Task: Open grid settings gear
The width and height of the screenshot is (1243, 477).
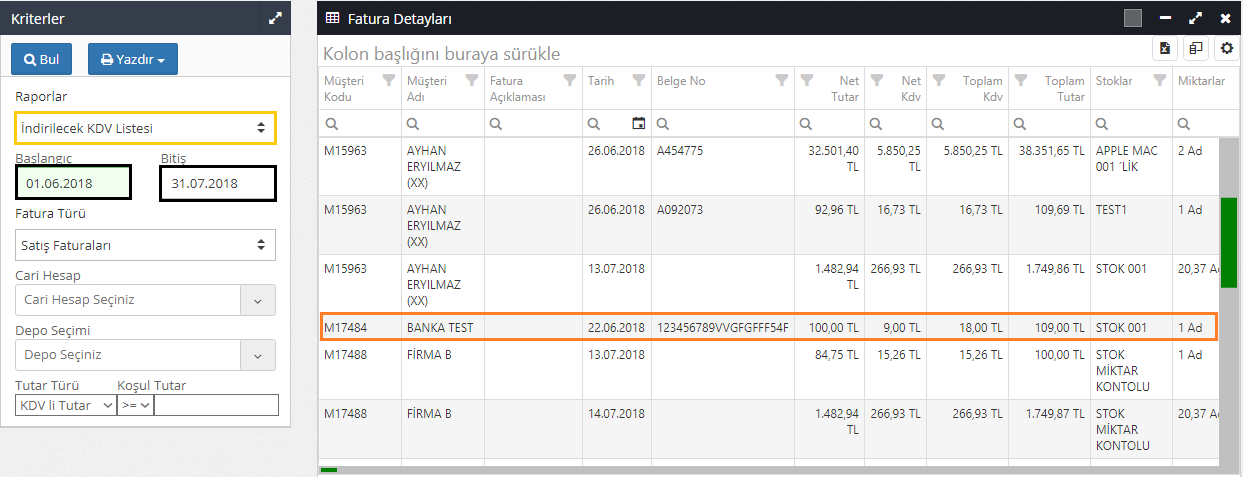Action: [1225, 48]
